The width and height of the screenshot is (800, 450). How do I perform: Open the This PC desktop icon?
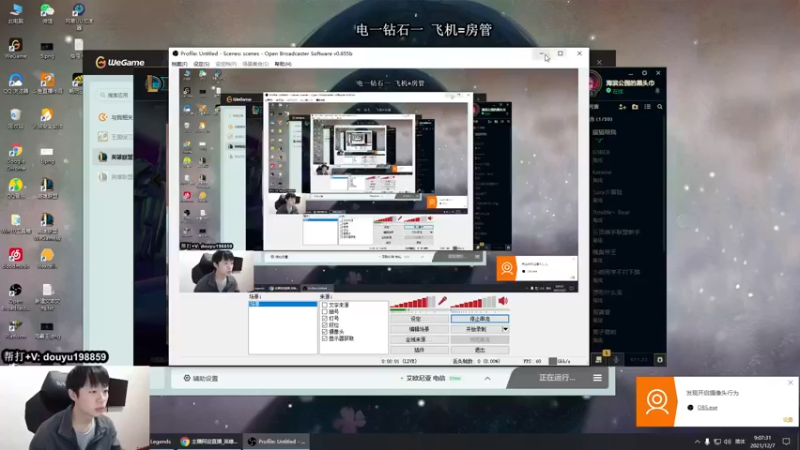pyautogui.click(x=16, y=14)
